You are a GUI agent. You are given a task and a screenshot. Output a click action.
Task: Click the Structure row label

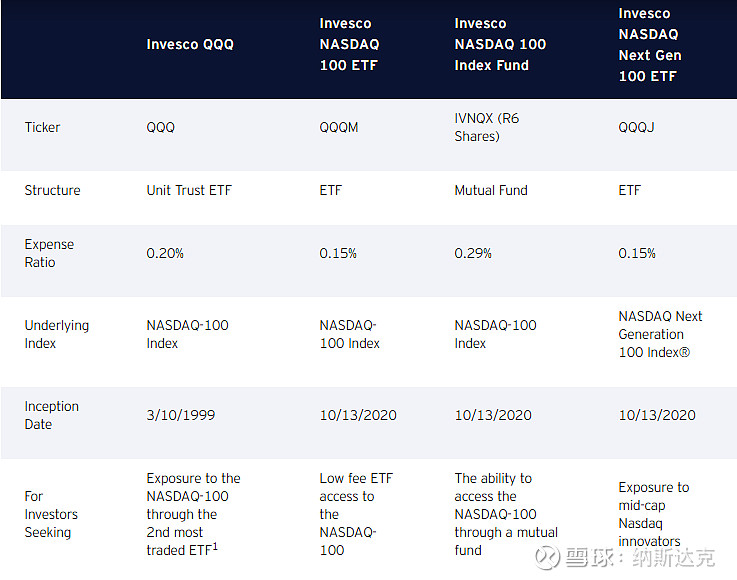pyautogui.click(x=52, y=190)
